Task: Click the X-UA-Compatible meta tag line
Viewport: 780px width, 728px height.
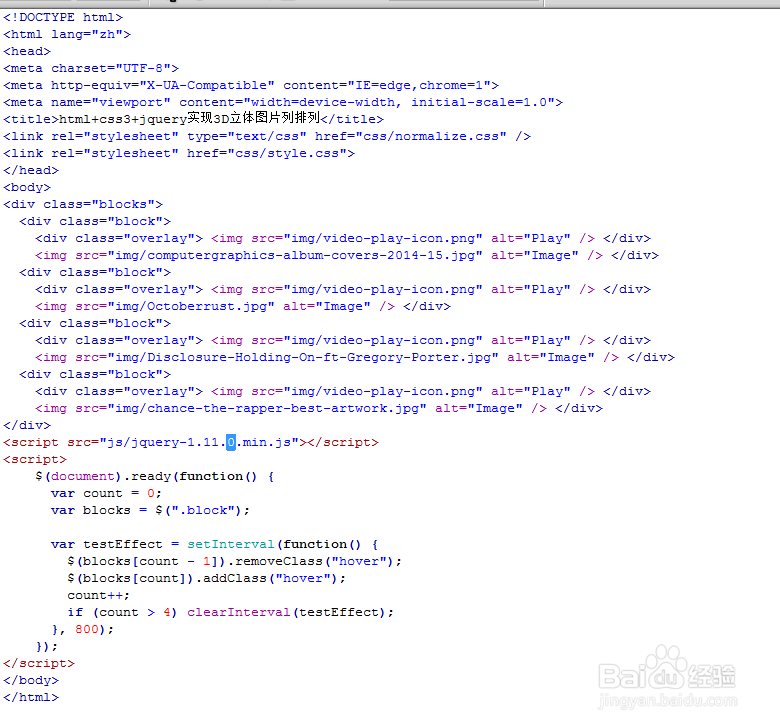Action: pyautogui.click(x=251, y=85)
